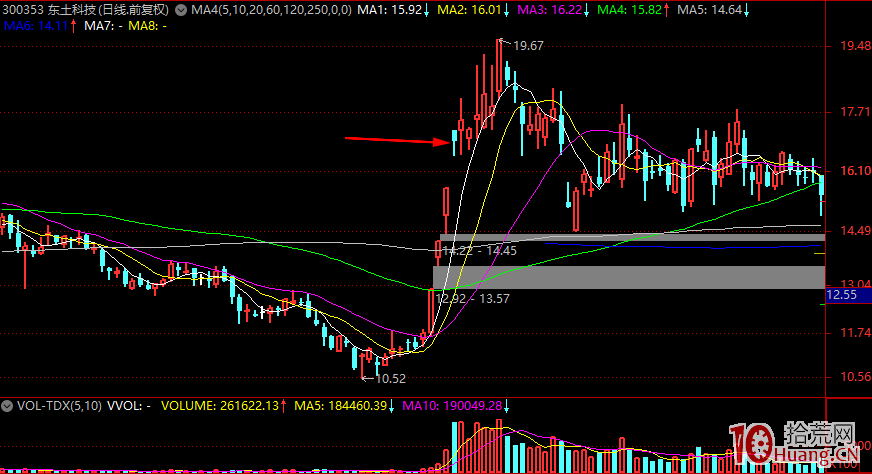The height and width of the screenshot is (474, 872).
Task: Click 10.56 on the price axis
Action: [x=855, y=377]
